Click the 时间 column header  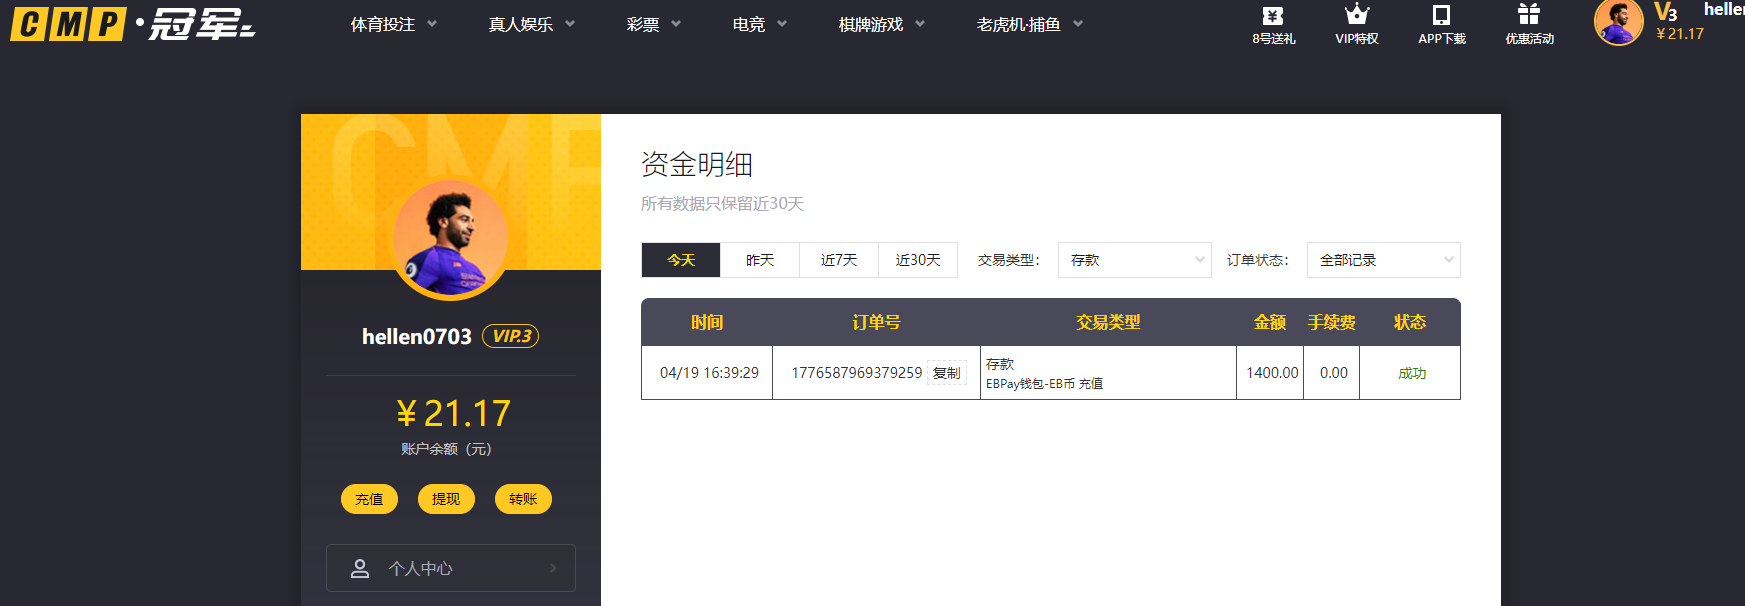pyautogui.click(x=707, y=322)
